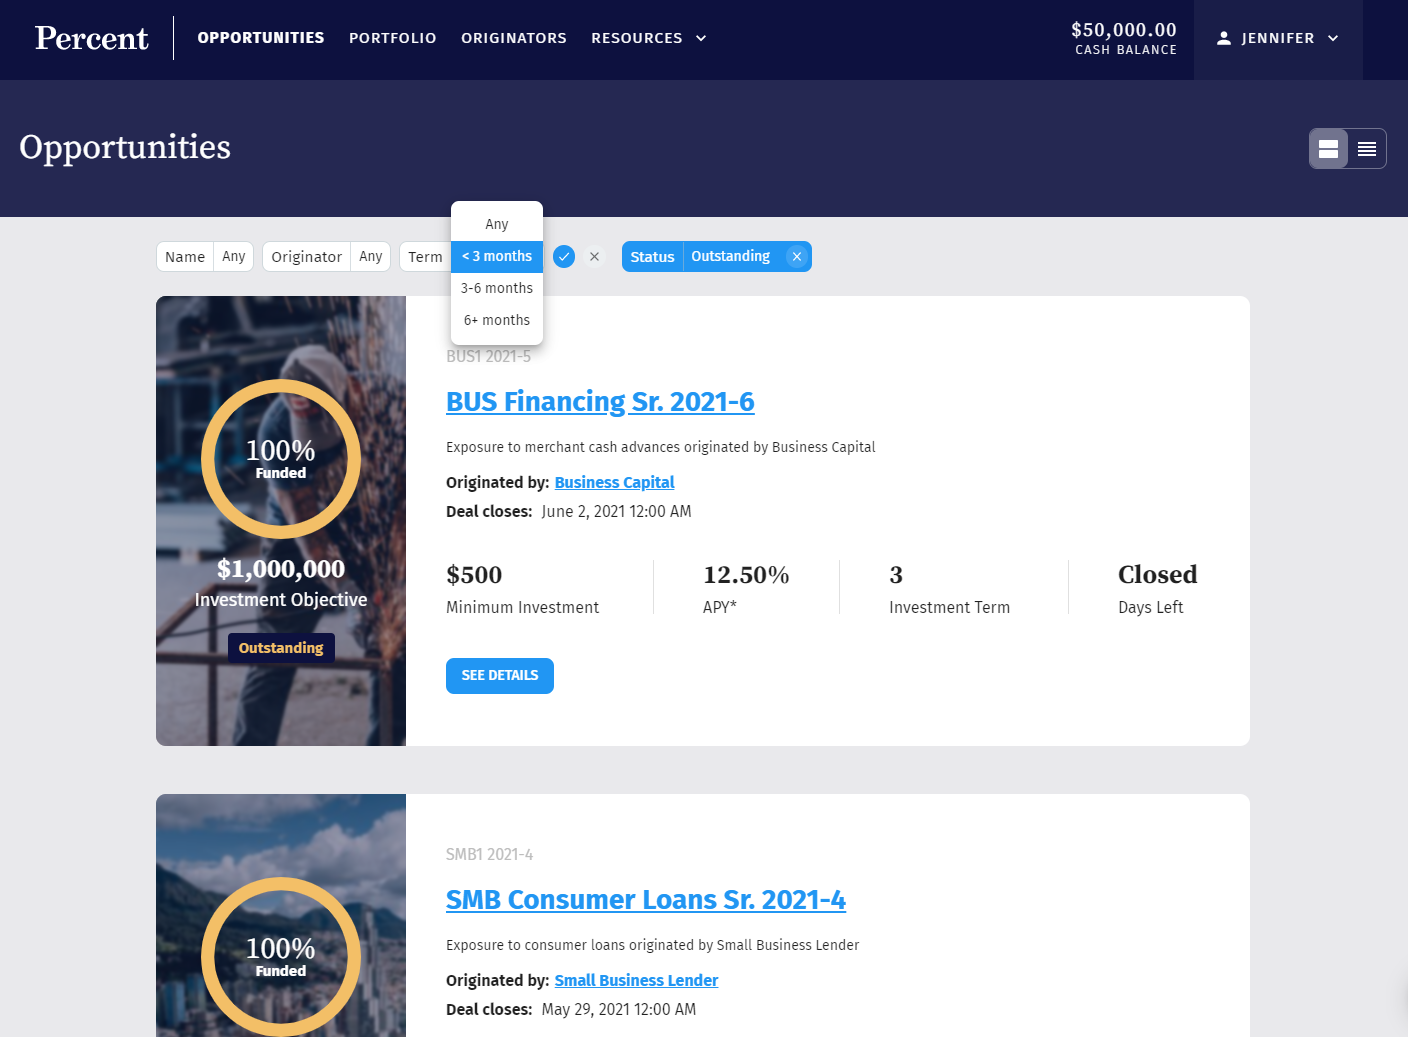Screen dimensions: 1408x1037
Task: Open the Resources nav item
Action: coord(637,38)
